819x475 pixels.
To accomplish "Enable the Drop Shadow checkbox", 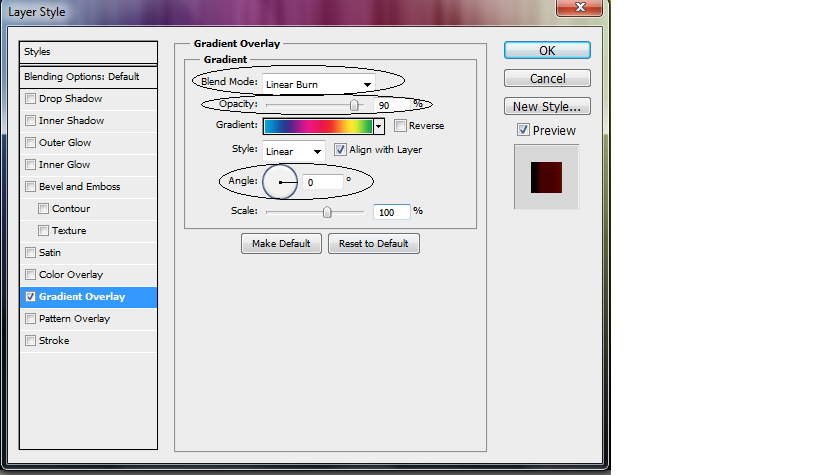I will (x=30, y=99).
